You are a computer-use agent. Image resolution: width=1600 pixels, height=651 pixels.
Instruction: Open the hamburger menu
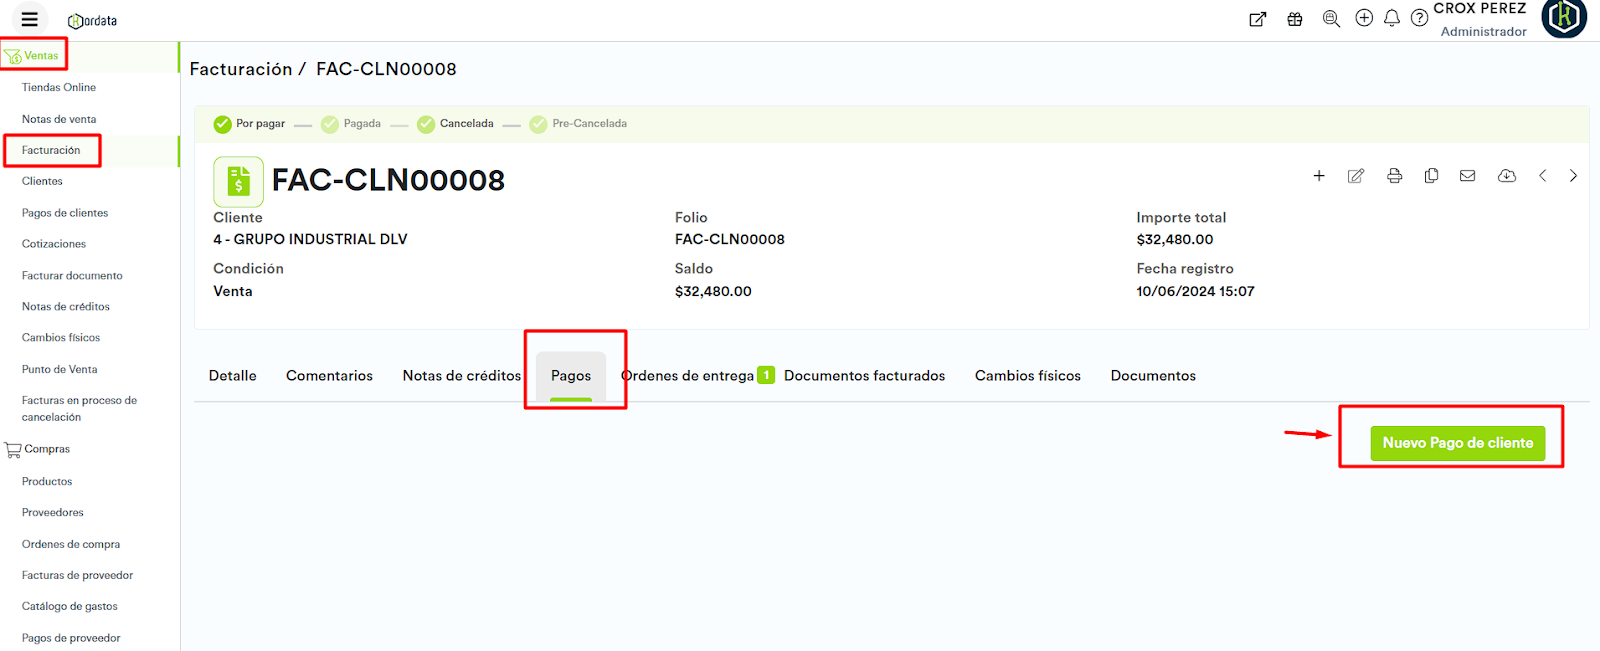click(29, 19)
